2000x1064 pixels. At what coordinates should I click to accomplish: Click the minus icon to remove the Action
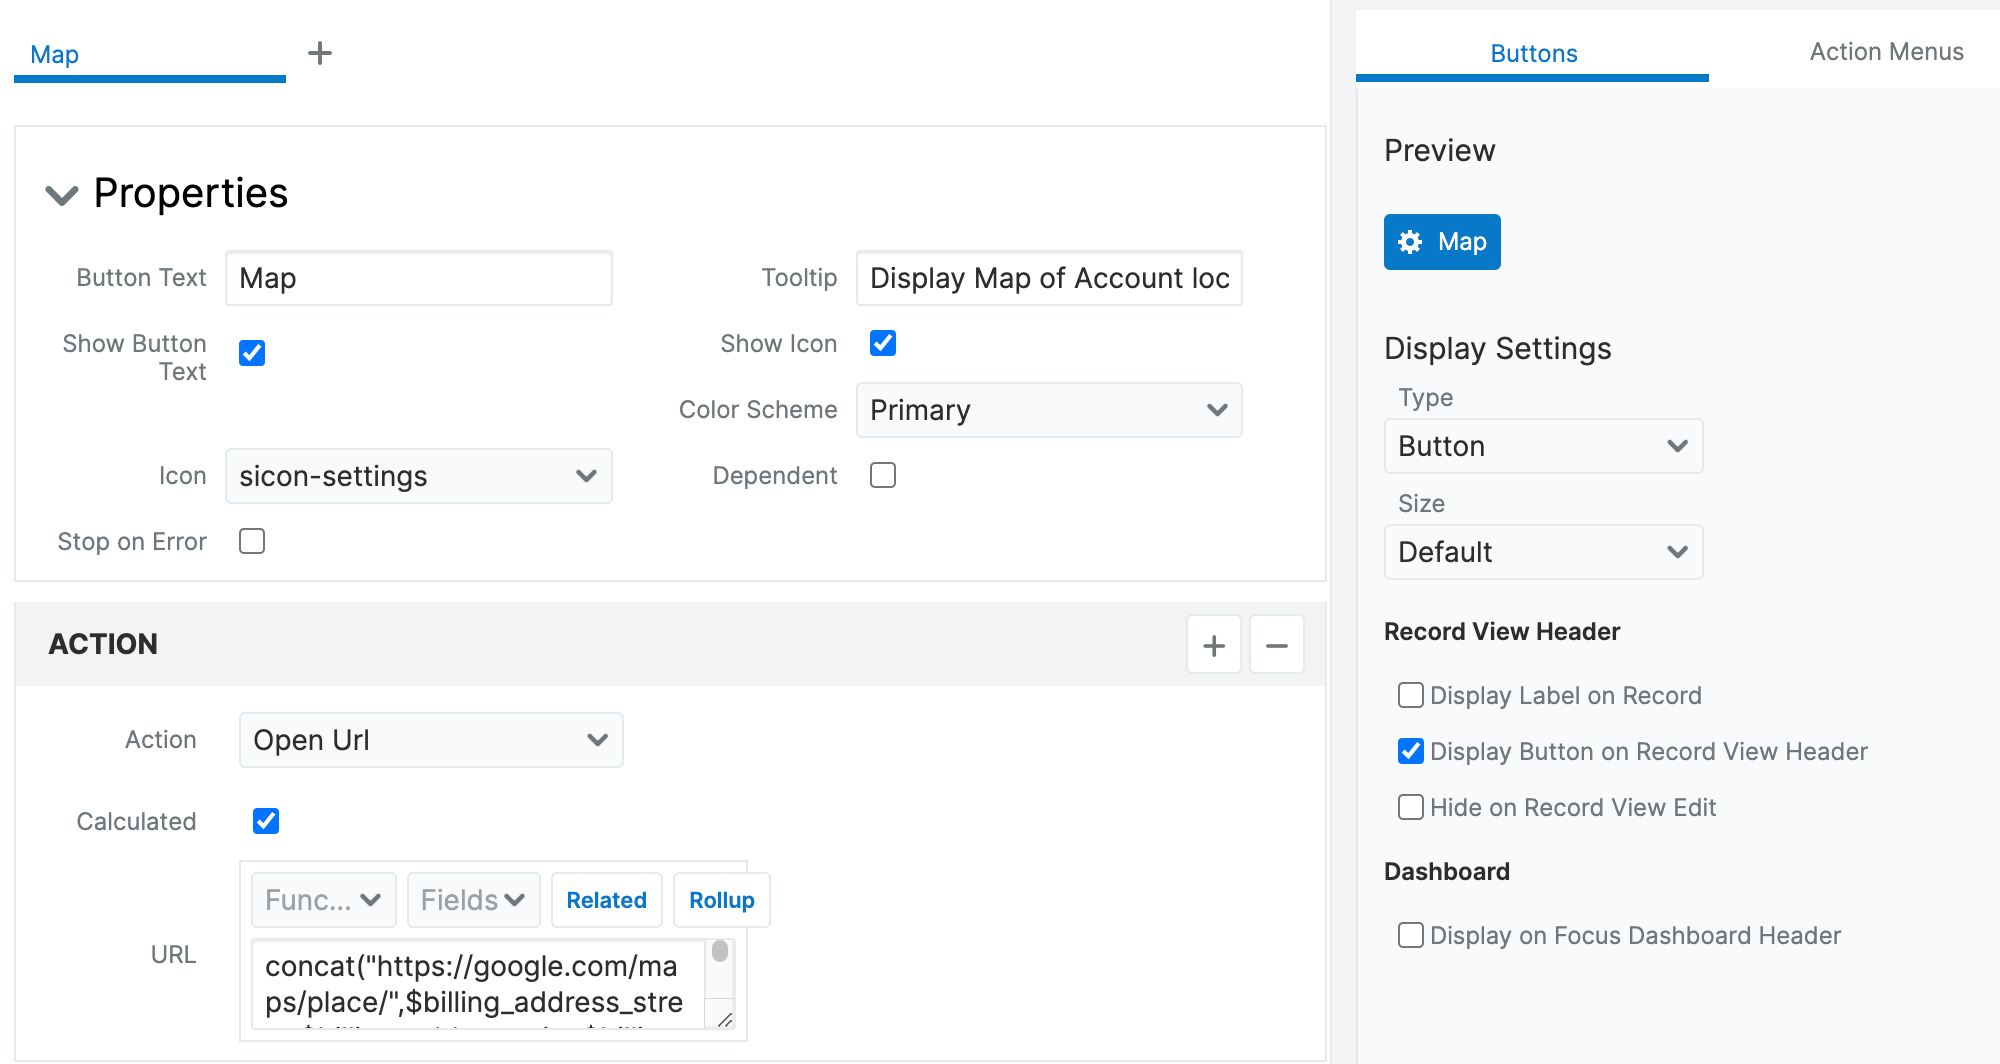point(1276,644)
